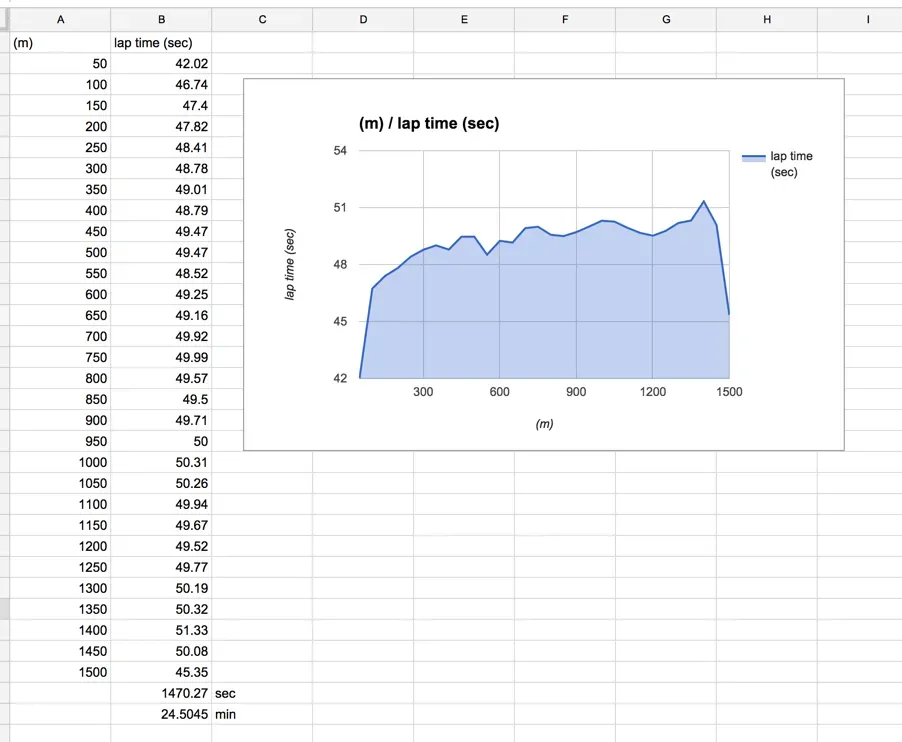
Task: Click the blue legend color swatch
Action: pyautogui.click(x=753, y=157)
